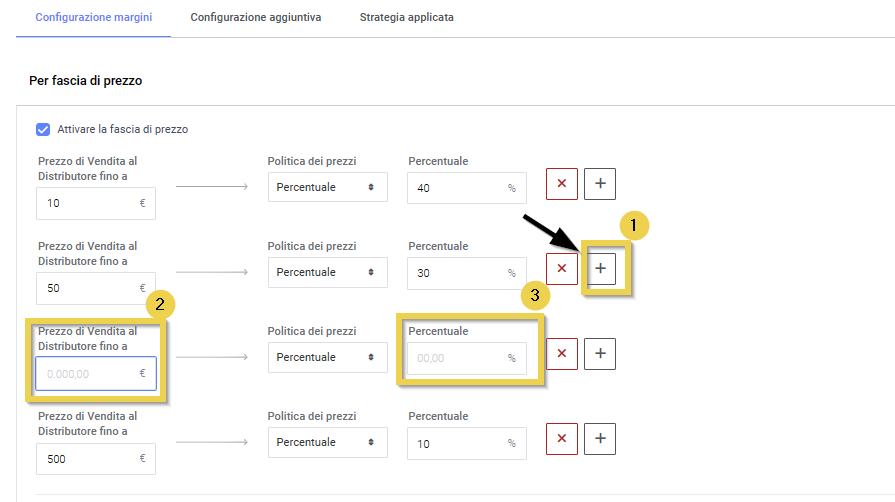Viewport: 895px width, 502px height.
Task: Open pricing policy dropdown in the empty row
Action: (x=327, y=357)
